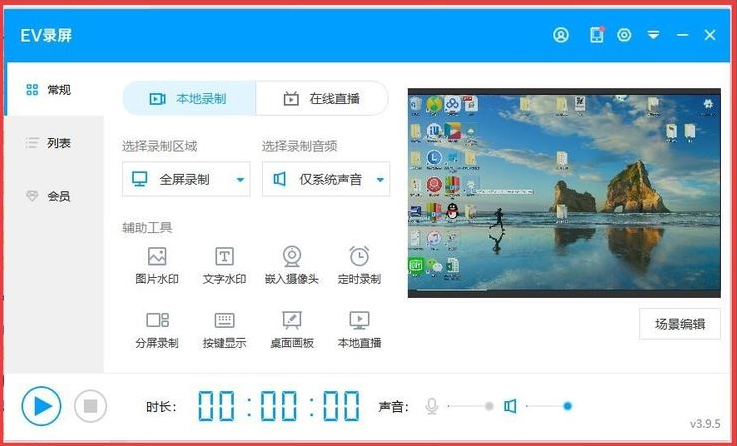Launch the 桌面画板 desktop drawing board
The image size is (737, 446).
click(x=292, y=330)
